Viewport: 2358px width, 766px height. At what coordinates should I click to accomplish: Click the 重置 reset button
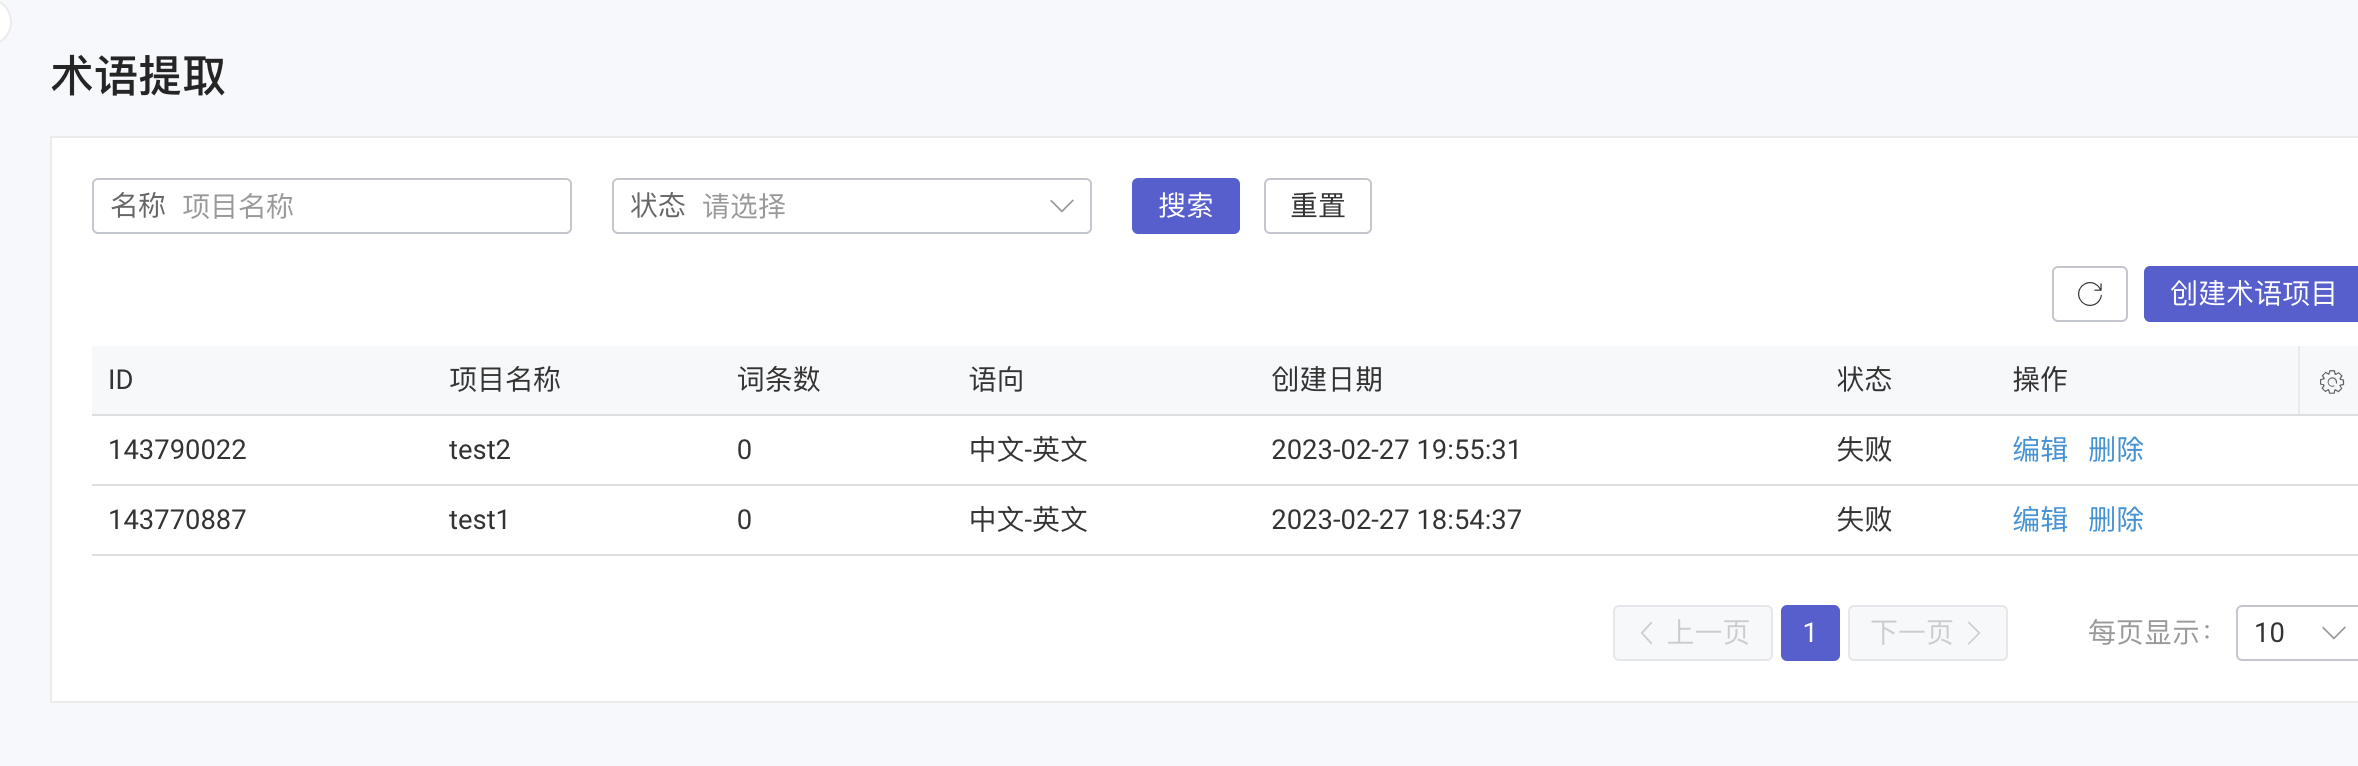pyautogui.click(x=1317, y=206)
